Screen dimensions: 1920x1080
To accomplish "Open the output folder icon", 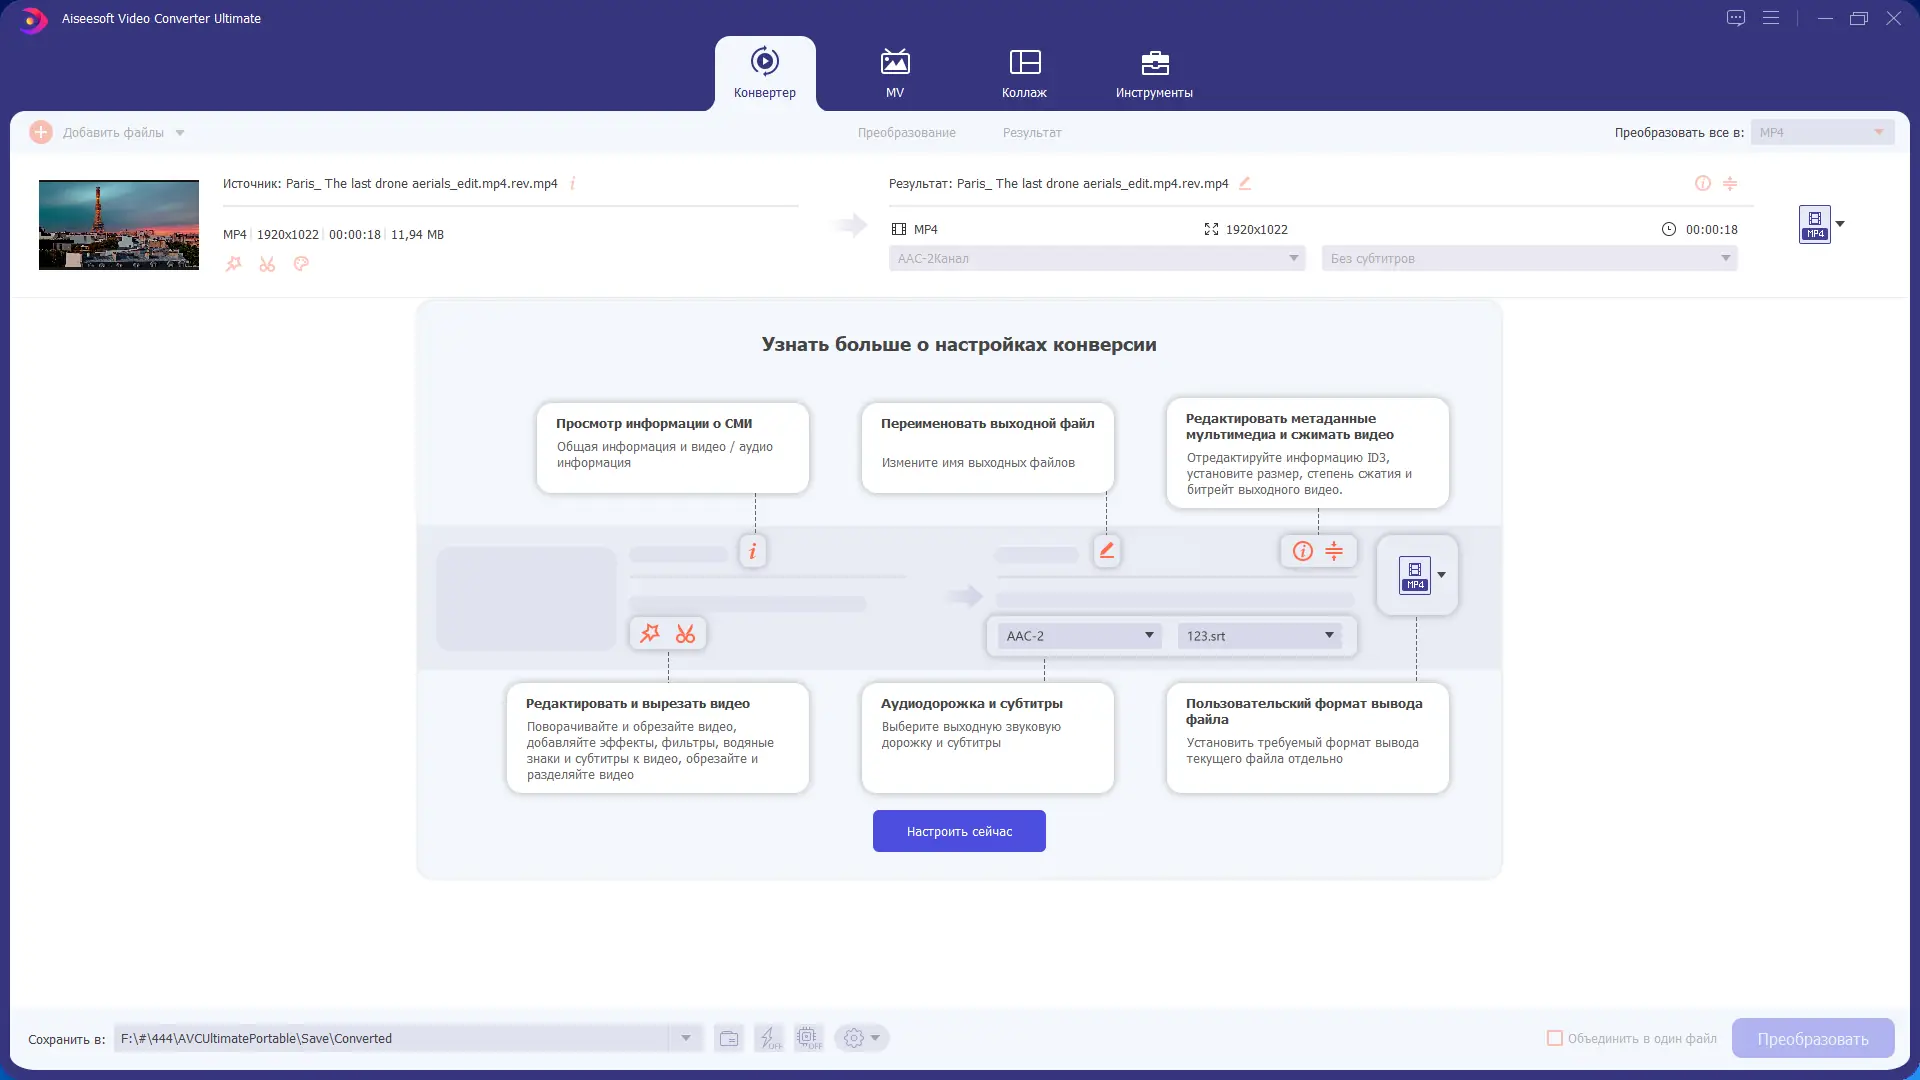I will tap(729, 1038).
